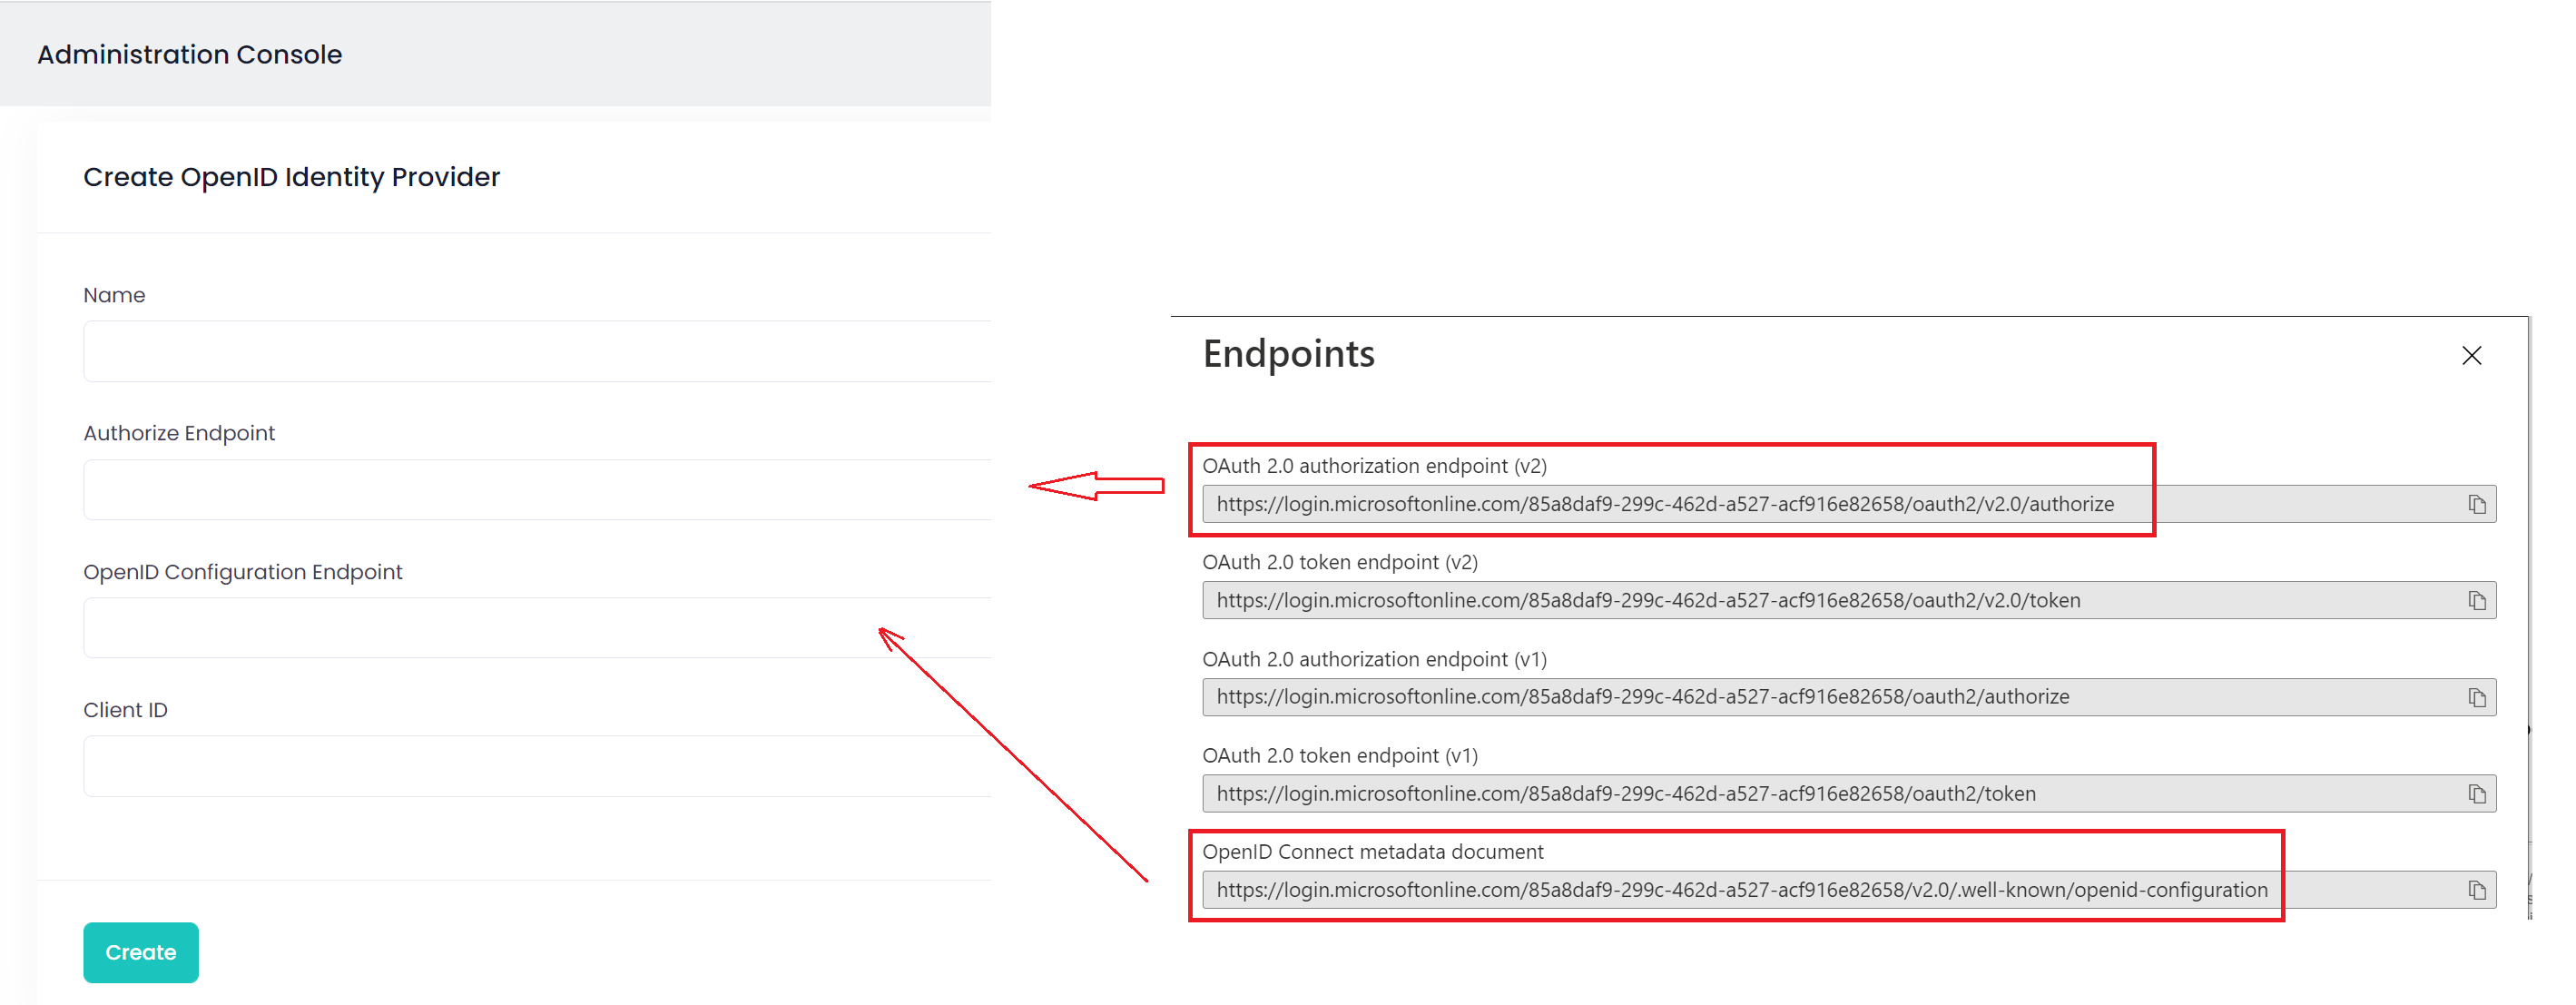Screen dimensions: 2576x1005
Task: Copy the OAuth 2.0 authorization endpoint (v1) URL
Action: point(2476,698)
